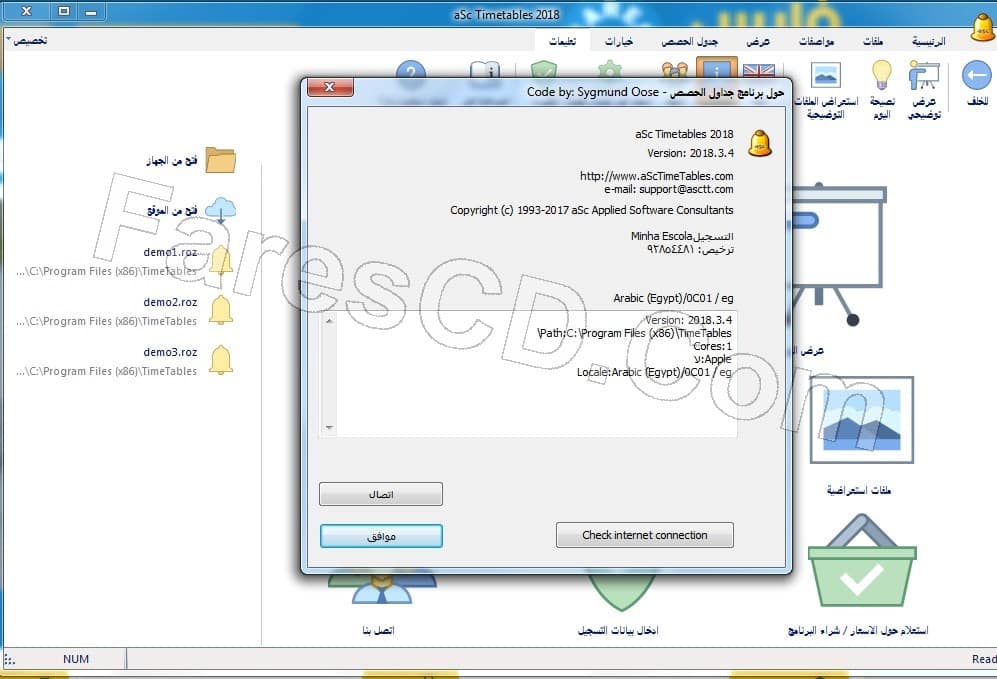Click the bell icon beside demo2.roz
997x679 pixels.
(x=221, y=310)
